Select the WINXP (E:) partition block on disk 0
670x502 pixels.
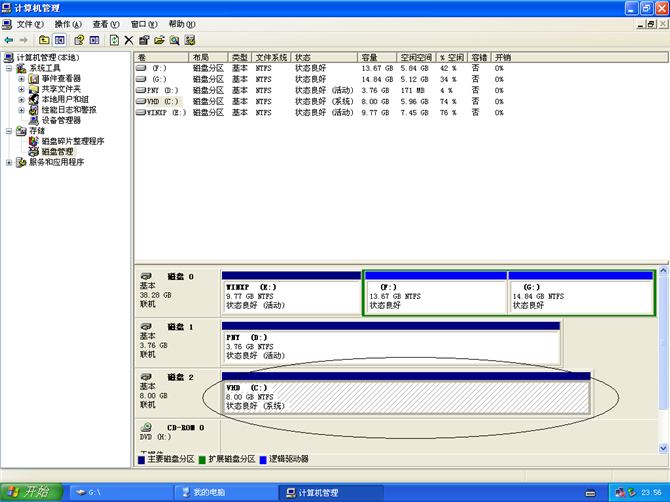coord(291,297)
